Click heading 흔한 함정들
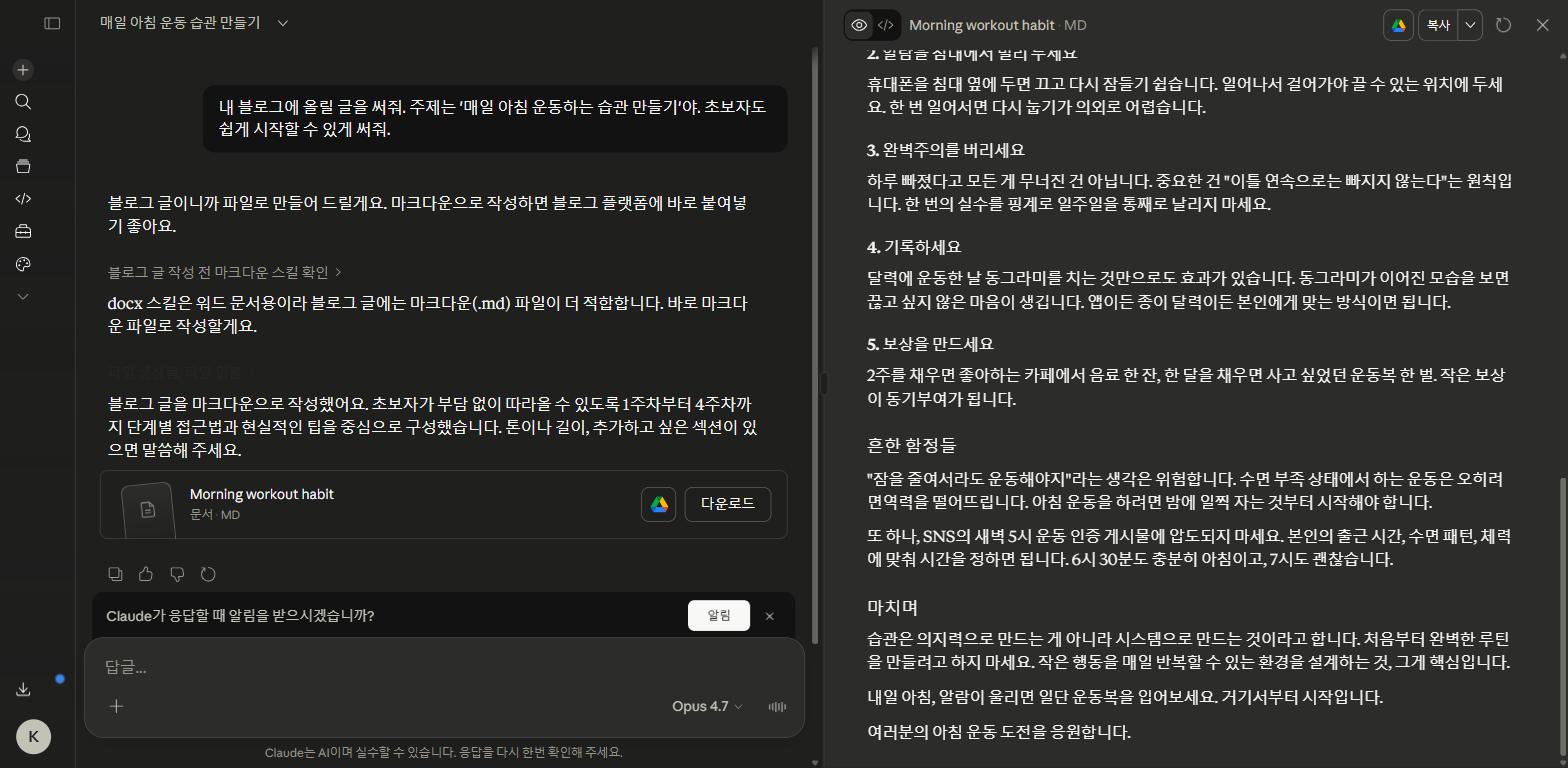 coord(911,446)
